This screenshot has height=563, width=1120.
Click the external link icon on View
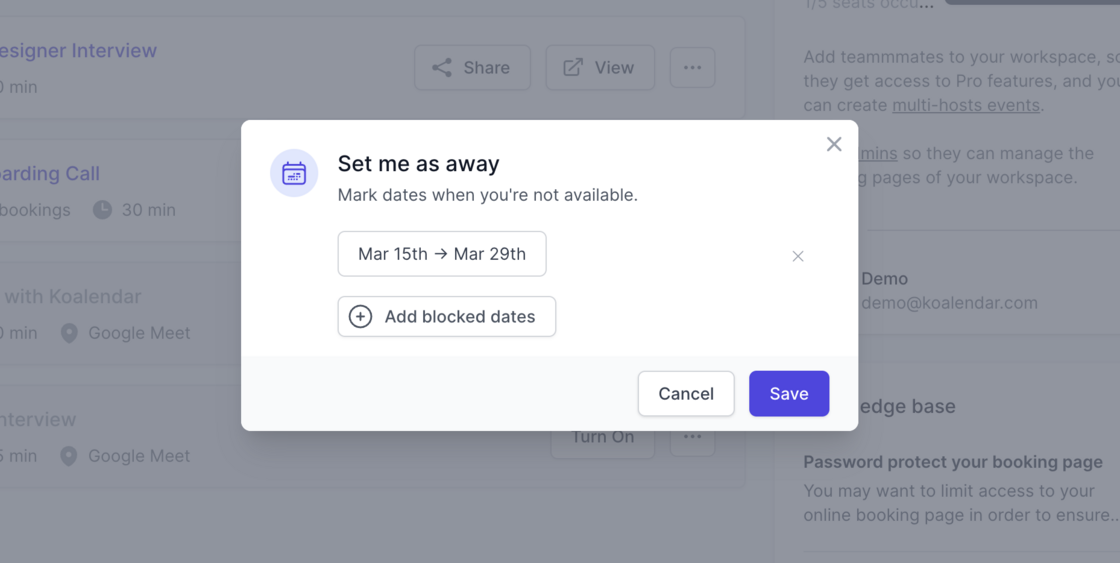point(573,68)
